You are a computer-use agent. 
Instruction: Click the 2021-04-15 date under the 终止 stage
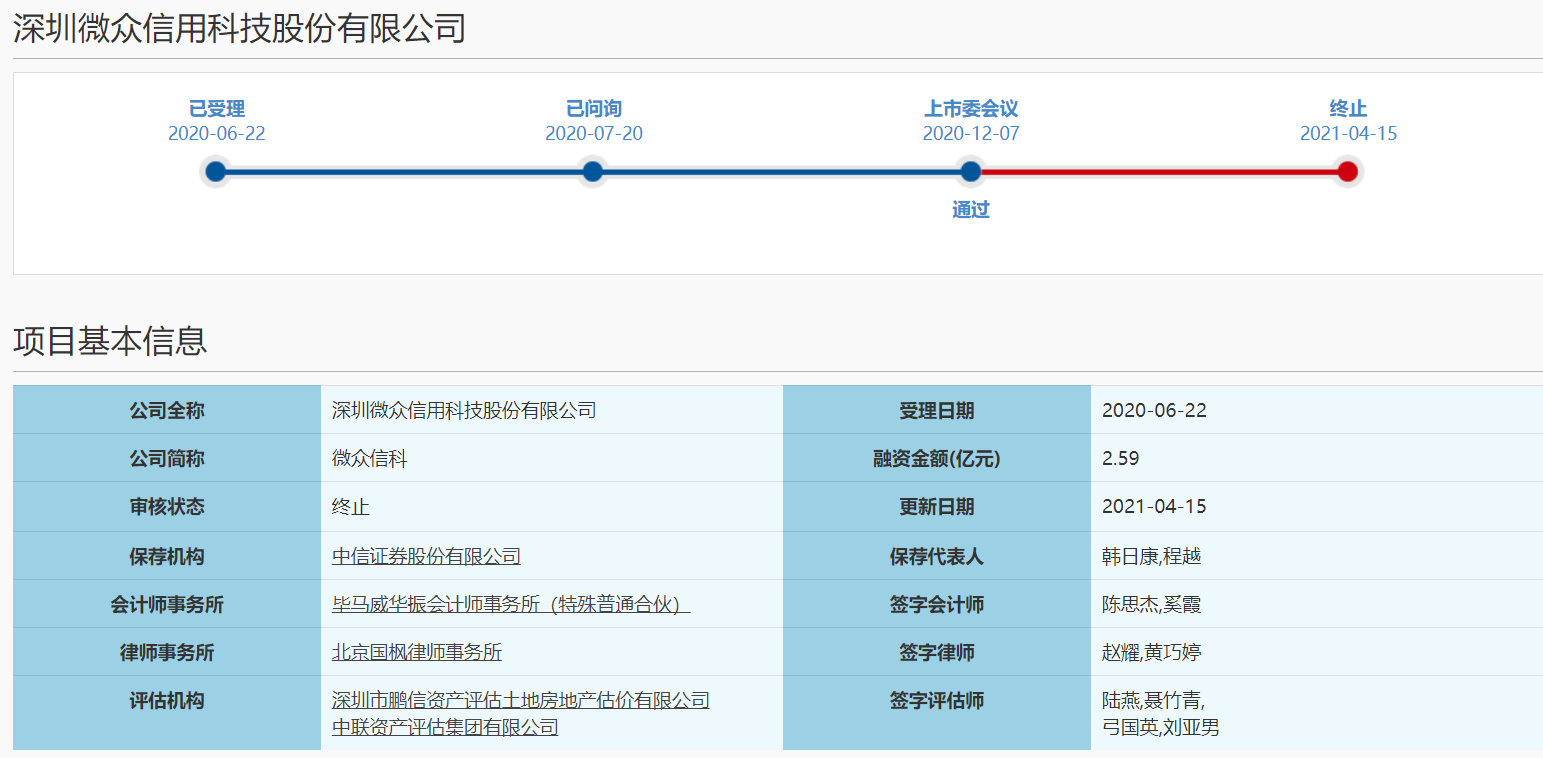coord(1348,134)
